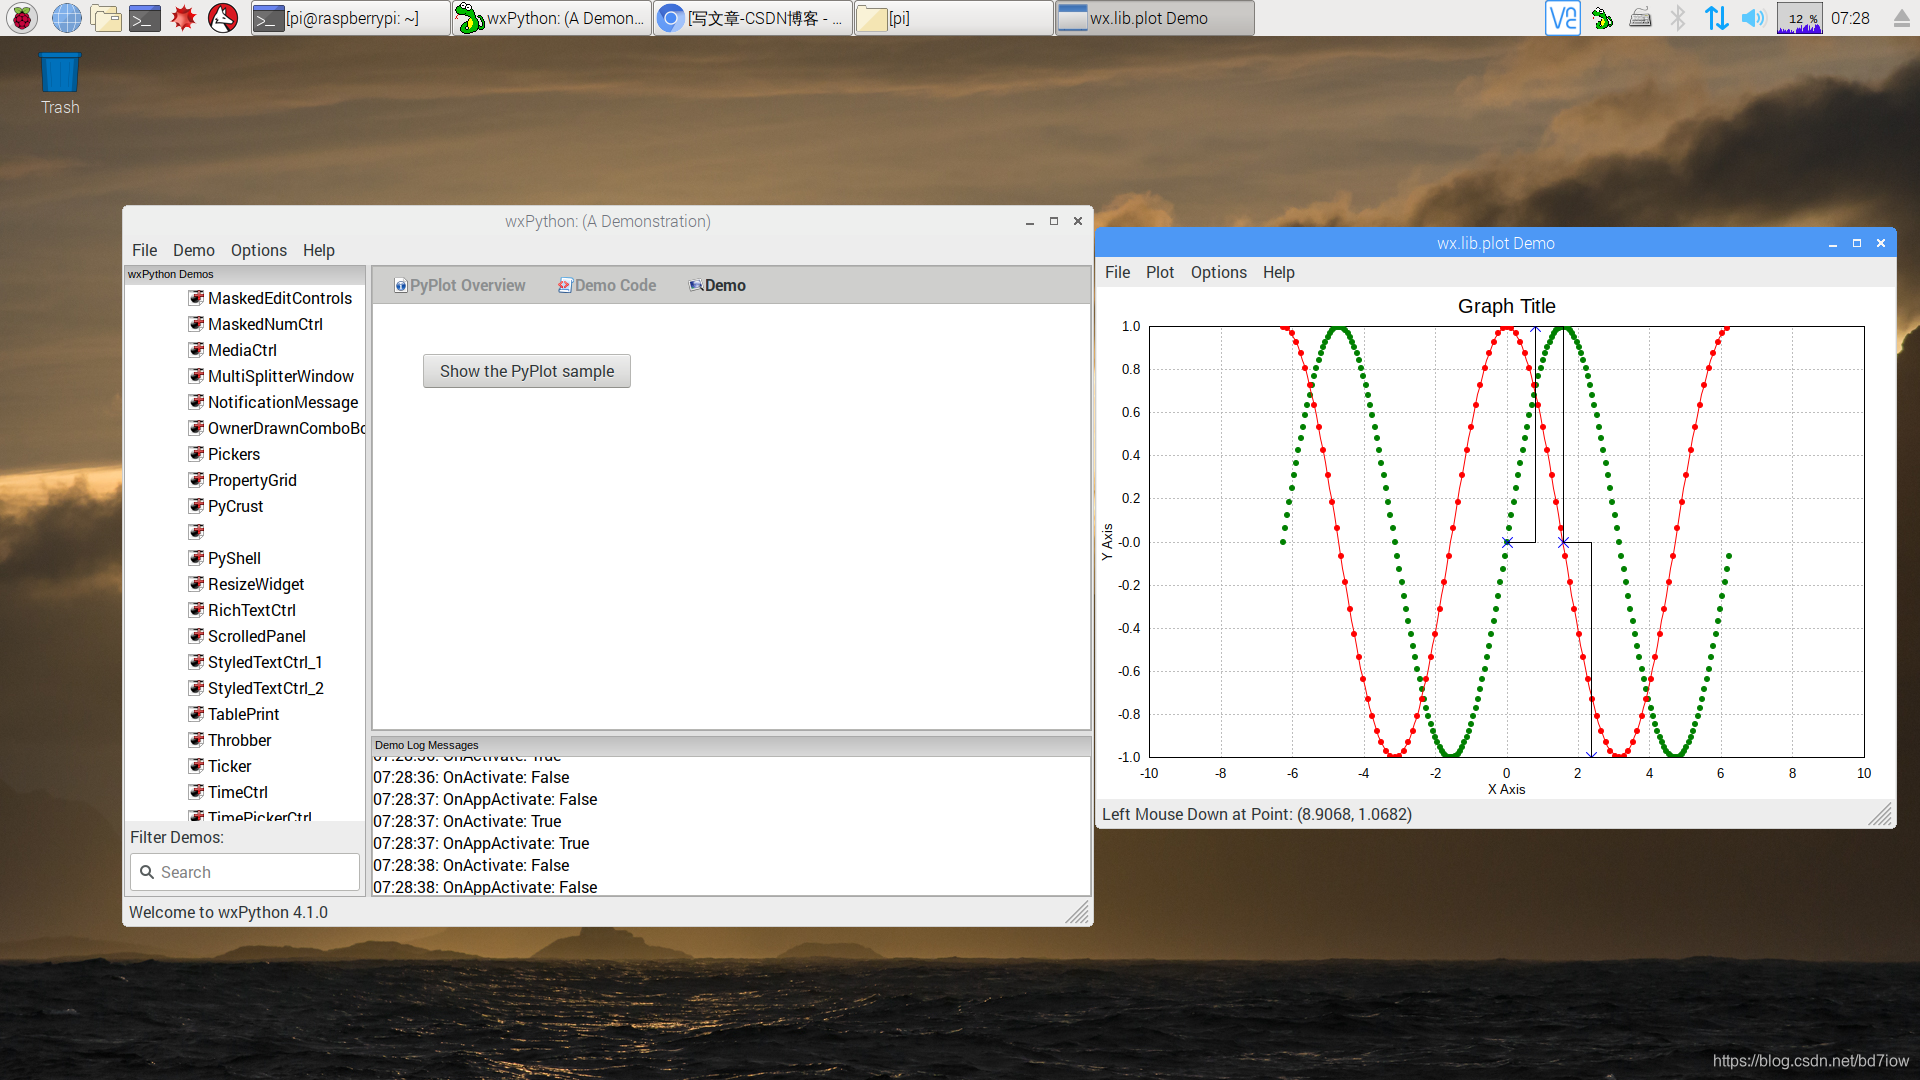
Task: Select PyCrust in demo tree
Action: click(x=235, y=506)
